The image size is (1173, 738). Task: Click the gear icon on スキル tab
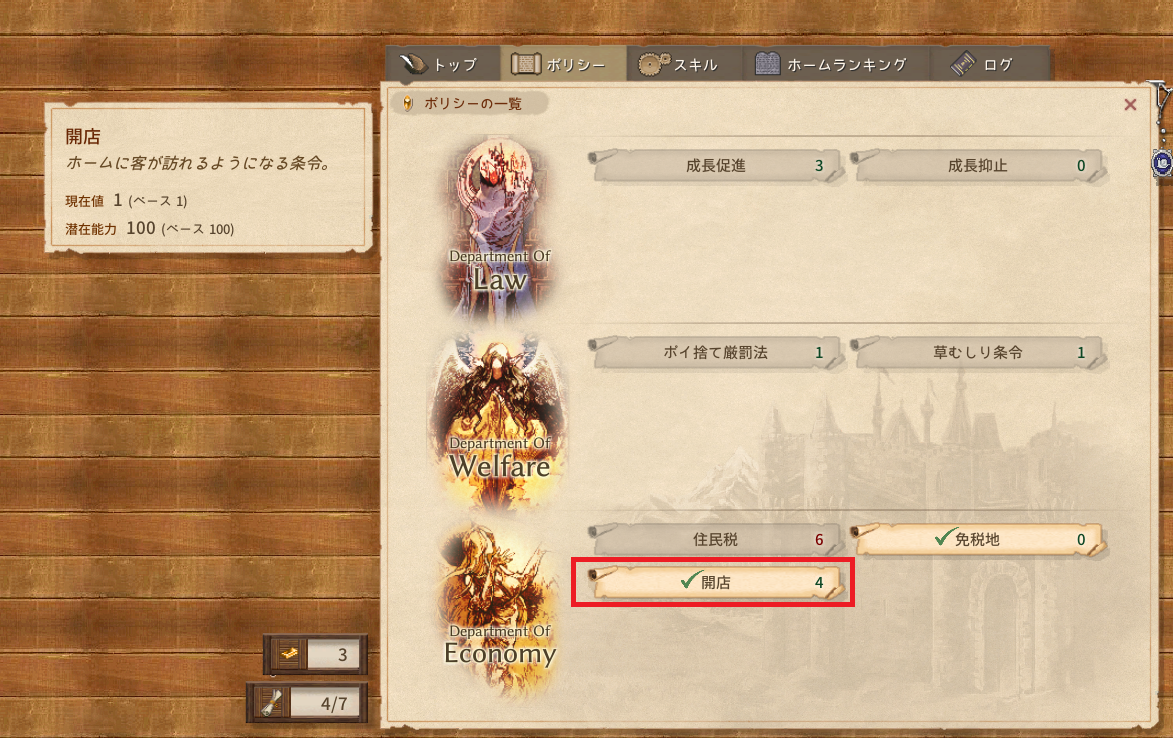[x=653, y=64]
